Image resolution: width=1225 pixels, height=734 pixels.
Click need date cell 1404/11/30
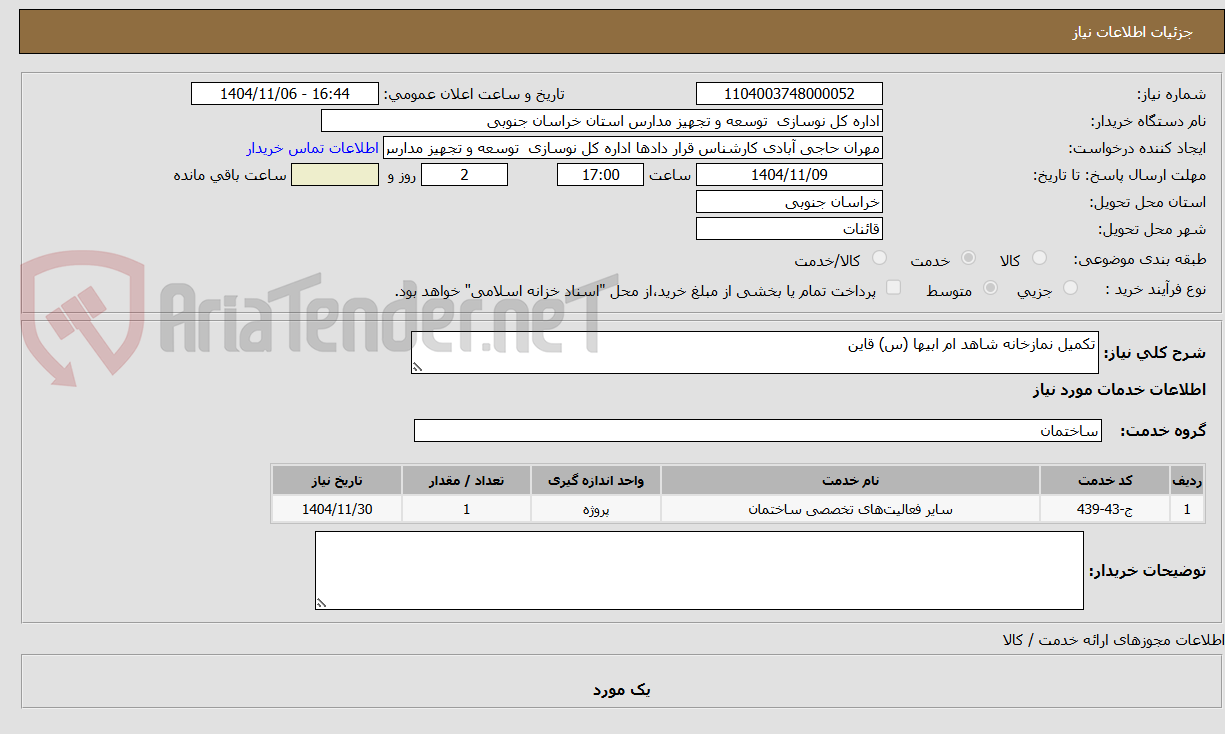coord(337,510)
